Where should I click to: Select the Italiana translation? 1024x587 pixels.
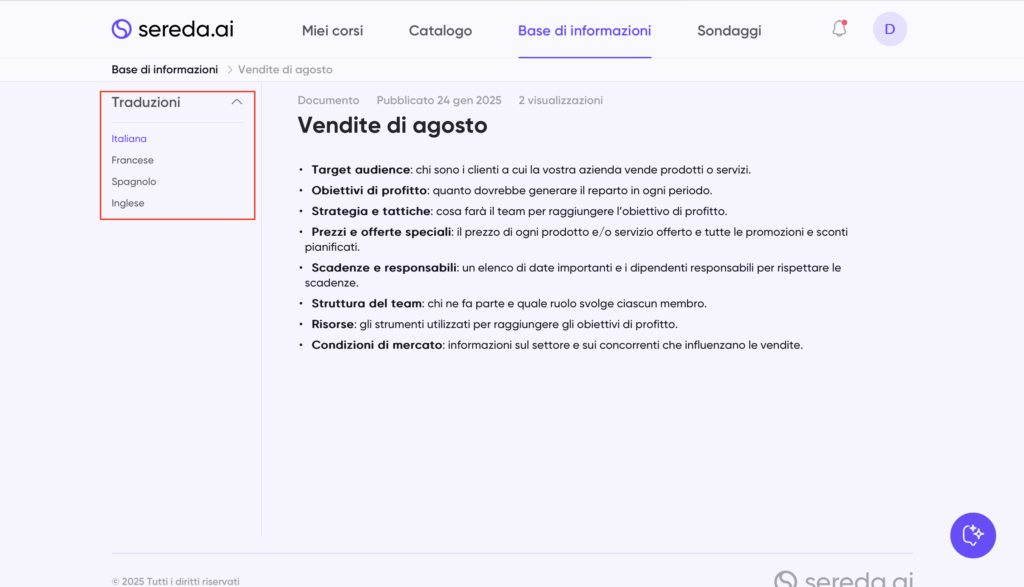[129, 139]
